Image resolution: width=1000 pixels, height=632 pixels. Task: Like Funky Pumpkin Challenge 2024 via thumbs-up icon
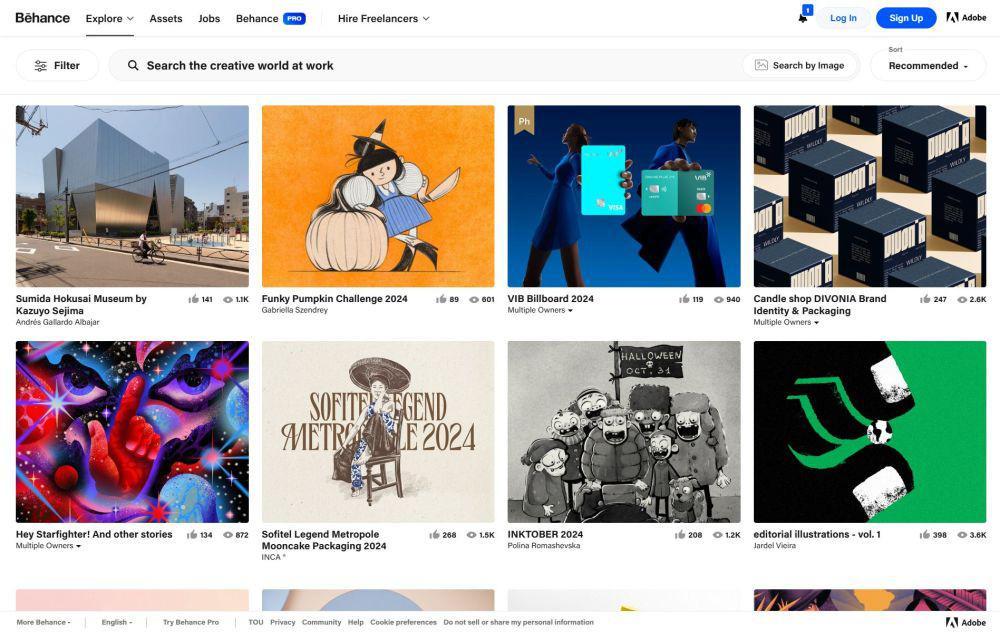[x=441, y=299]
